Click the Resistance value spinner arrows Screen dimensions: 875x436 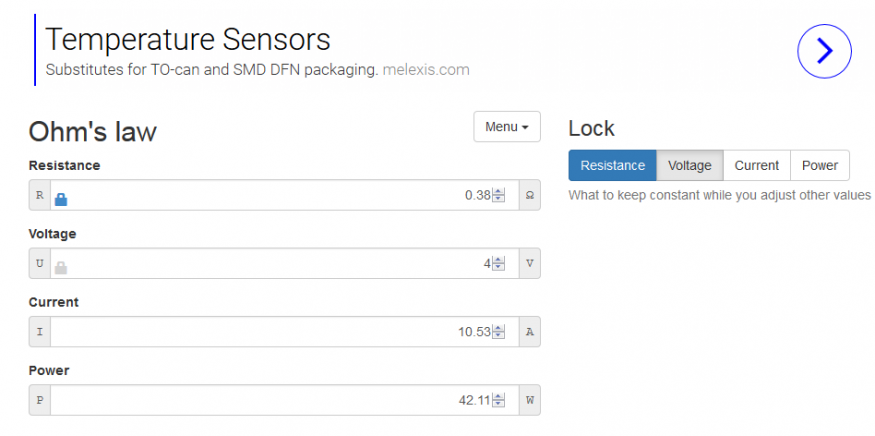pyautogui.click(x=499, y=196)
